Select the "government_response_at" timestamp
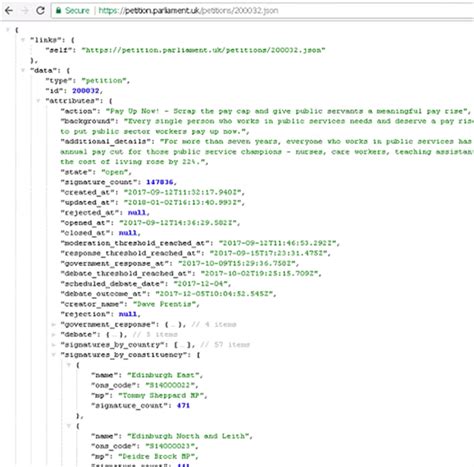474x467 pixels. [x=238, y=263]
